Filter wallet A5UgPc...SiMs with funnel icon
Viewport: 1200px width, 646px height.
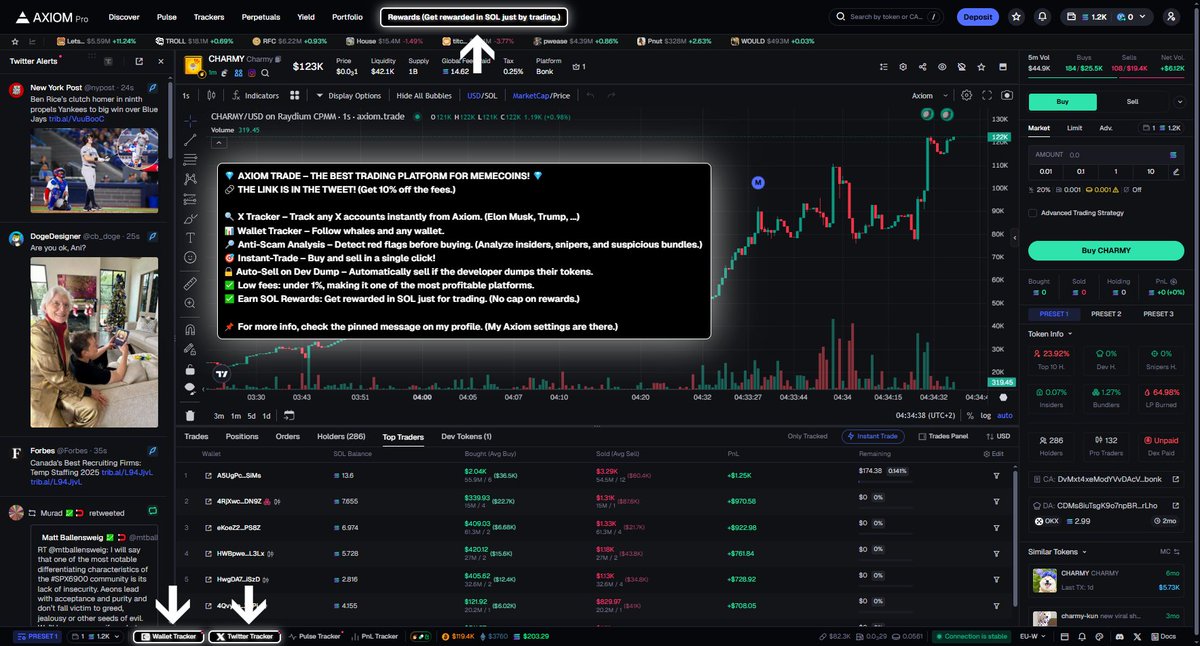pyautogui.click(x=996, y=476)
